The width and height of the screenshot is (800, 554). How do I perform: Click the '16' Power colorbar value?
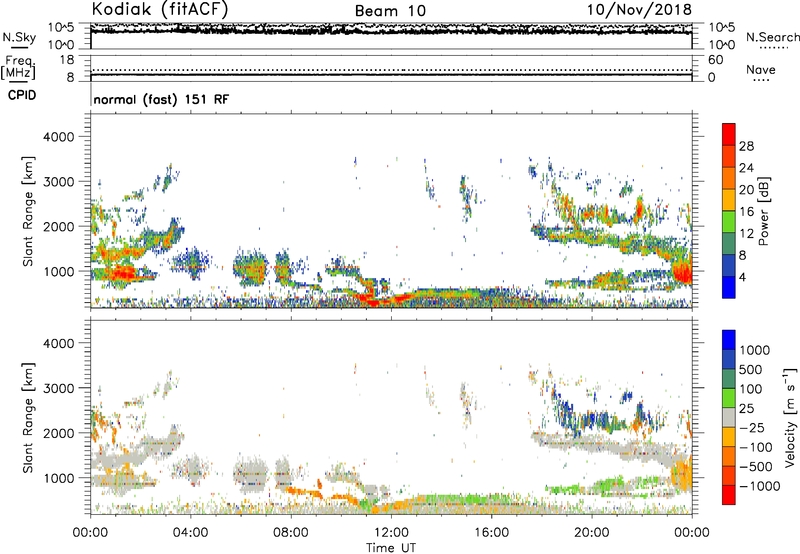point(746,212)
